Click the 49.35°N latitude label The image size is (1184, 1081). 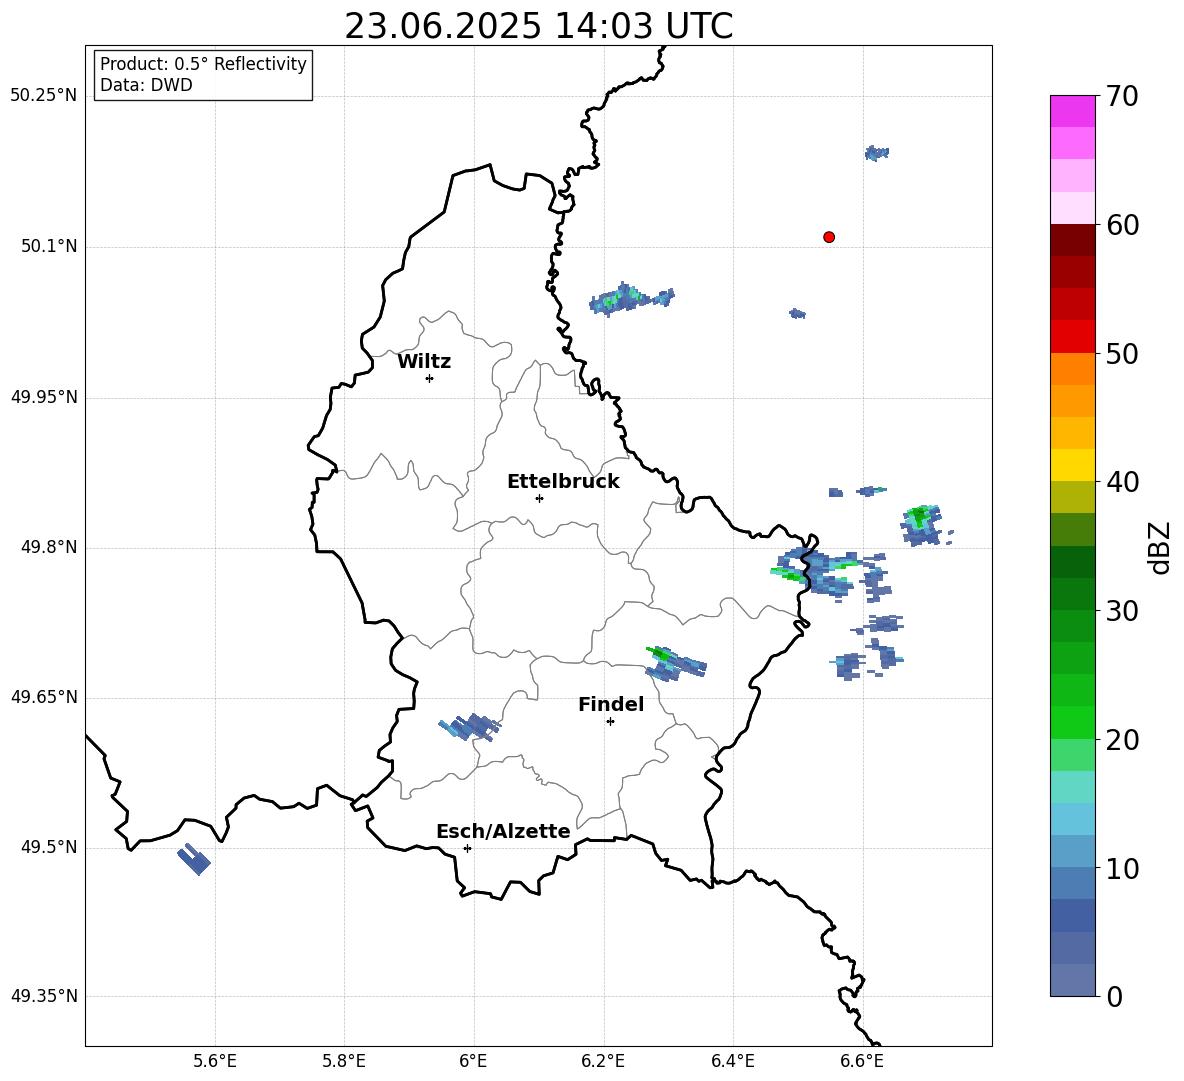pyautogui.click(x=44, y=996)
